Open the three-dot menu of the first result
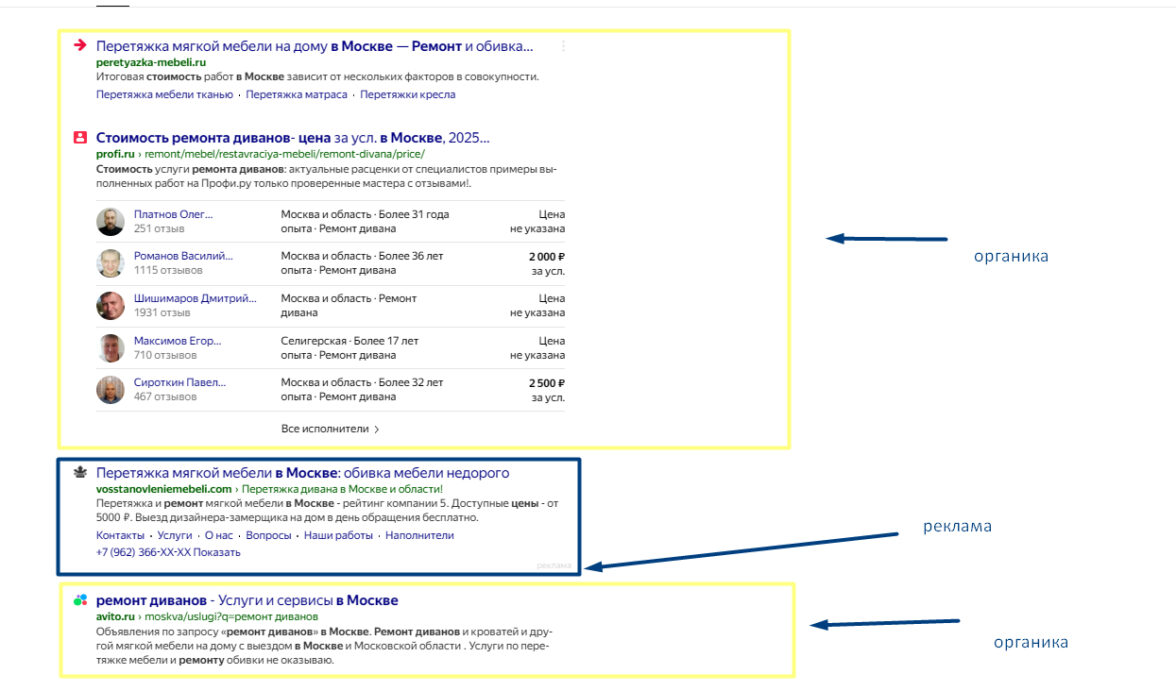The height and width of the screenshot is (691, 1176). click(563, 47)
